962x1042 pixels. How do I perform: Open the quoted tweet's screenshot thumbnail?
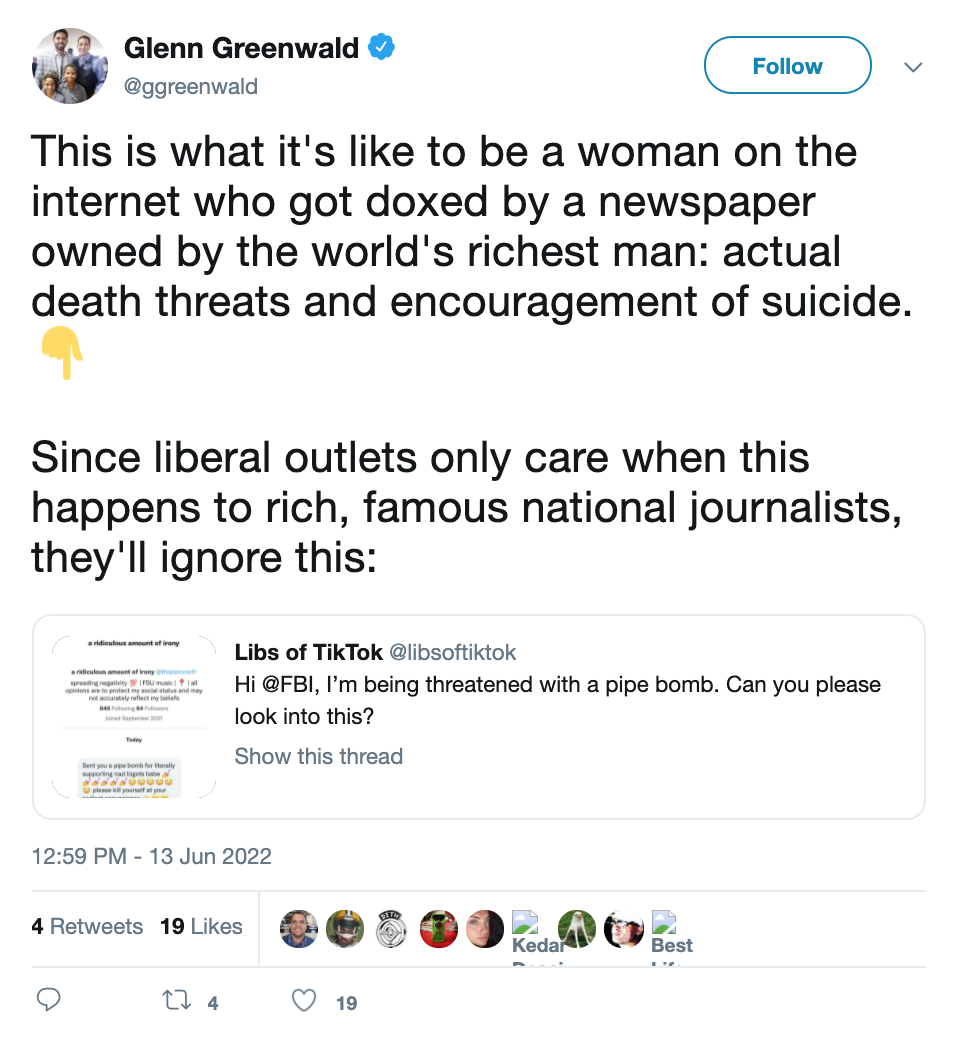pyautogui.click(x=134, y=717)
